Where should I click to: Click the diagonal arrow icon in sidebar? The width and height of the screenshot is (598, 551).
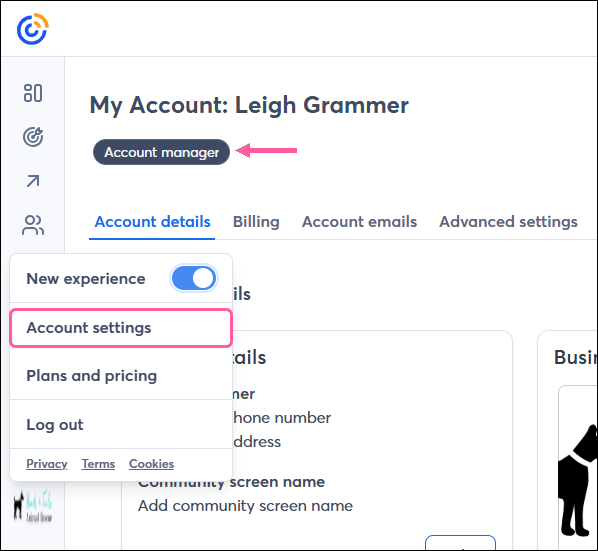point(33,181)
